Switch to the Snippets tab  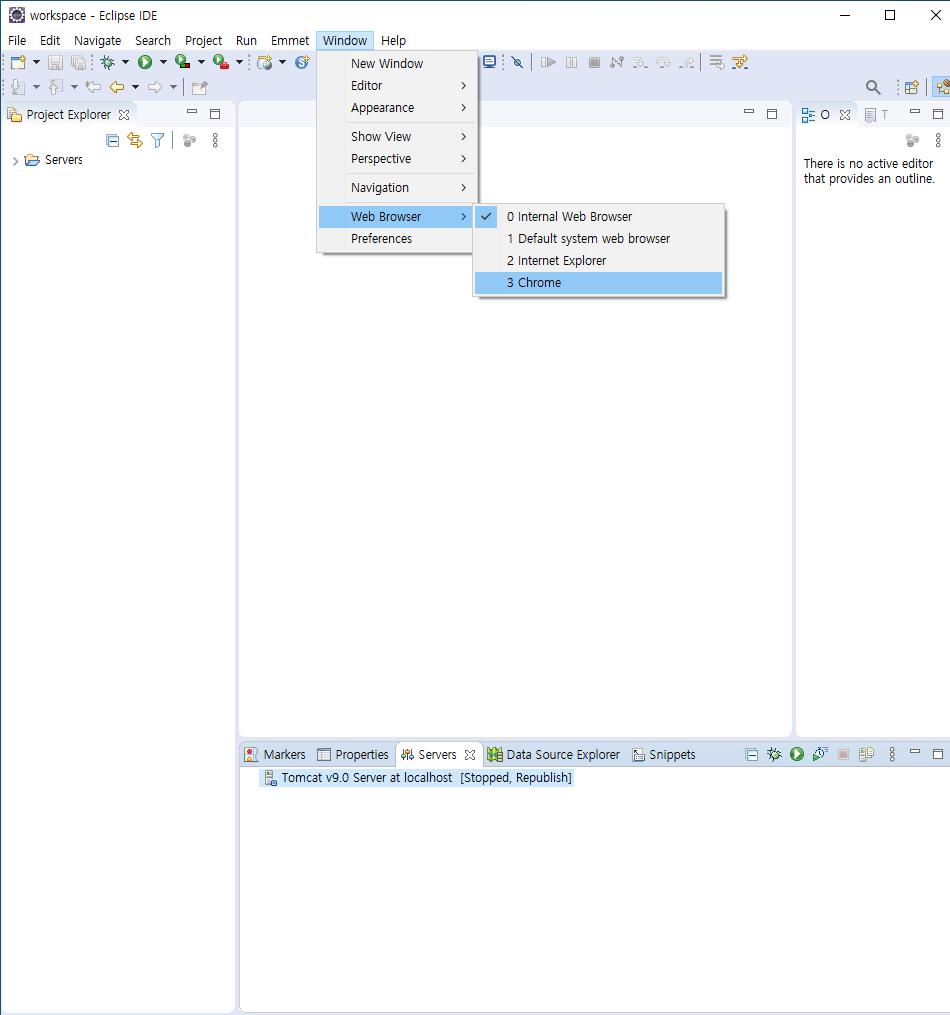(x=664, y=755)
